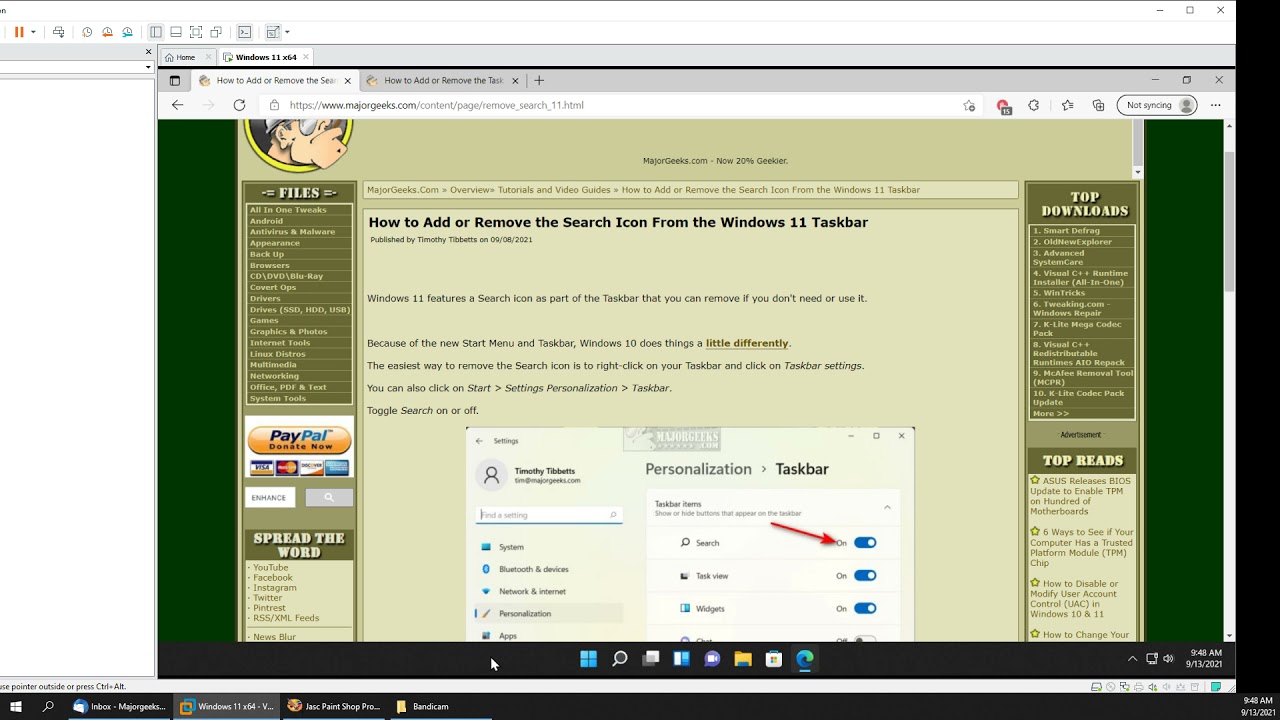The height and width of the screenshot is (720, 1280).
Task: Click the PayPal Donate Now button
Action: tap(299, 440)
